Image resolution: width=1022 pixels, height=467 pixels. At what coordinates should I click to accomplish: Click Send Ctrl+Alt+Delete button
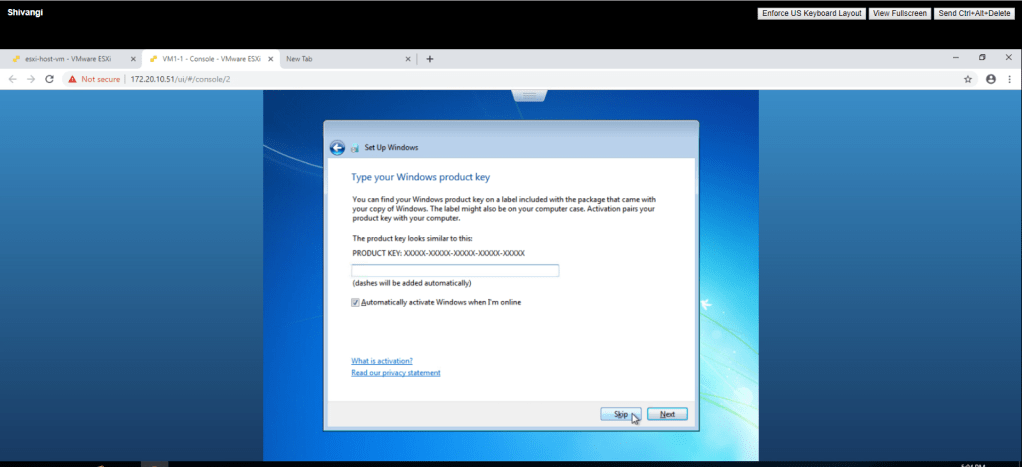[x=974, y=13]
